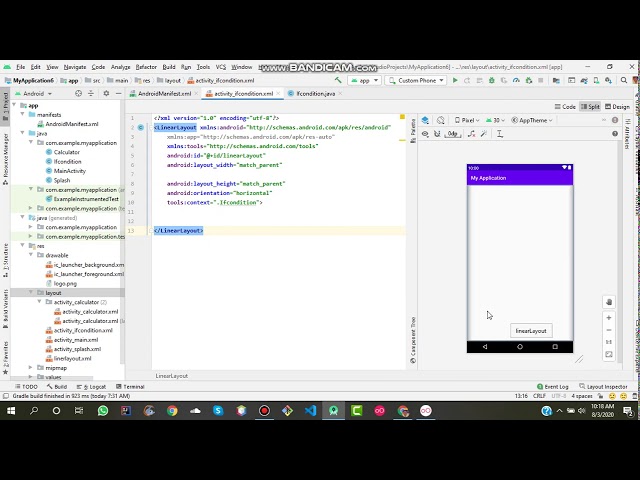Open Pixel device preview dropdown
Screen dimensions: 640x480
[x=467, y=120]
